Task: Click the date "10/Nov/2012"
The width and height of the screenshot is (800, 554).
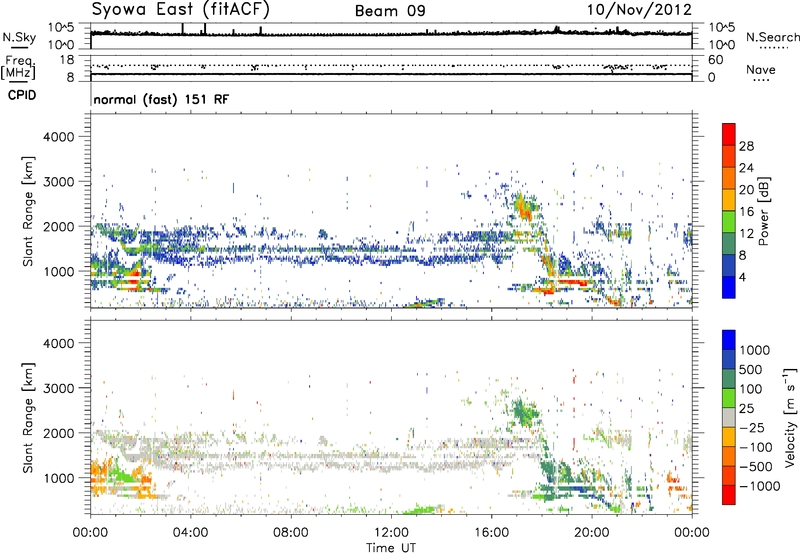Action: [x=639, y=10]
